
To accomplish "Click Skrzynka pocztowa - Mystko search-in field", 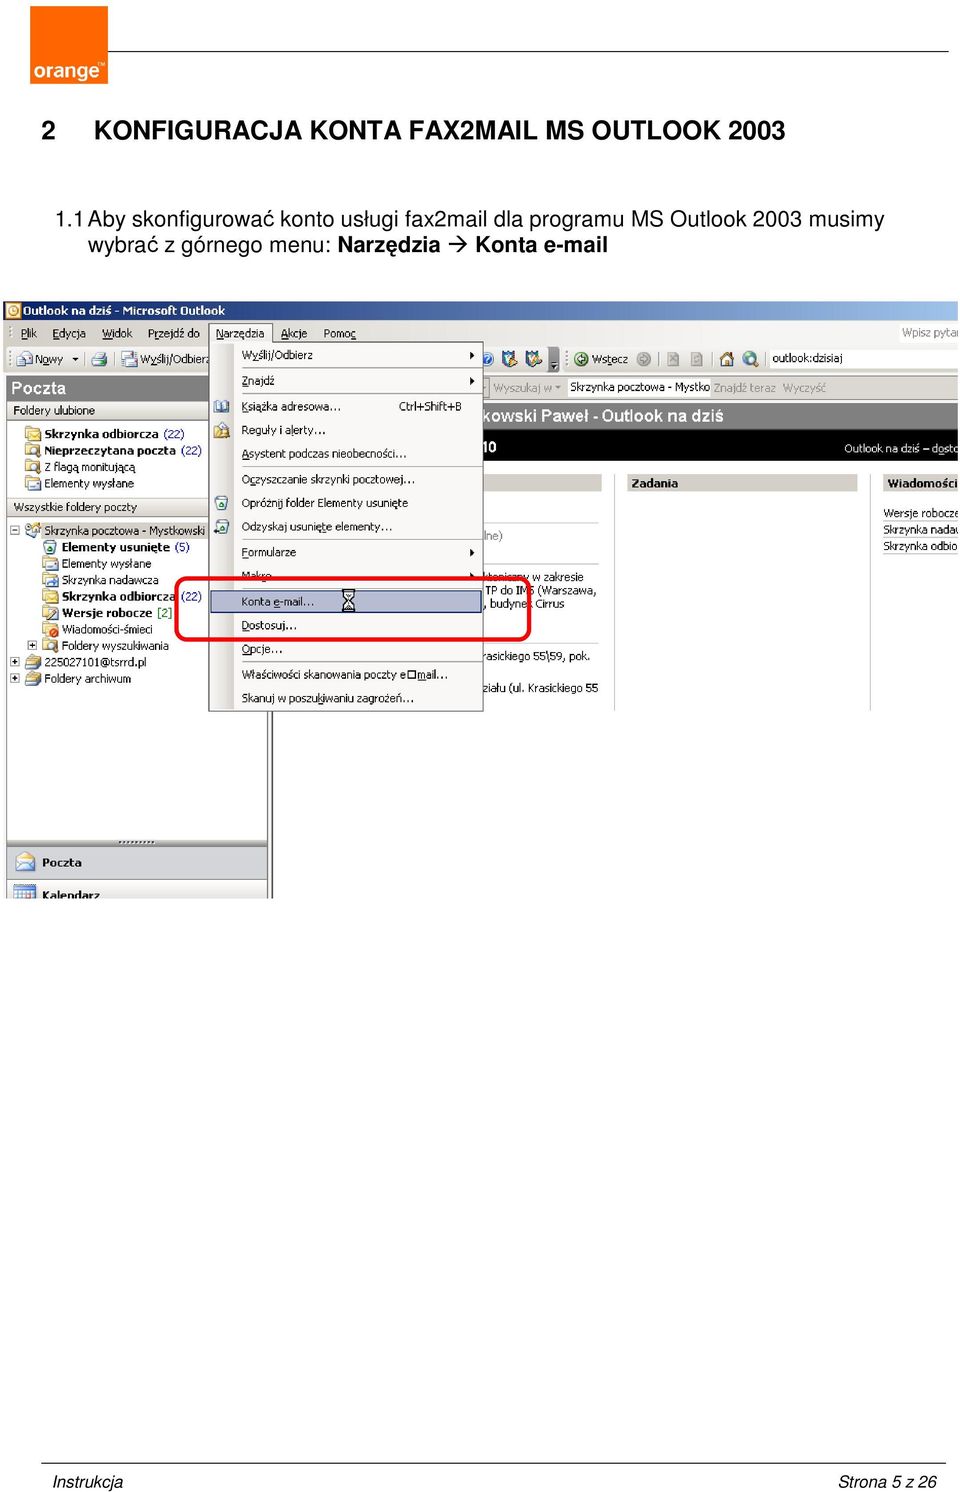I will pyautogui.click(x=639, y=387).
